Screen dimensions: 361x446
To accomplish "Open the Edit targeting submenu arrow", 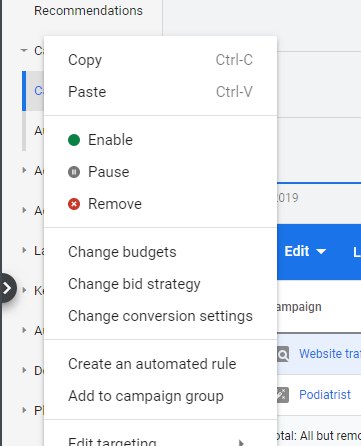I will pos(241,443).
